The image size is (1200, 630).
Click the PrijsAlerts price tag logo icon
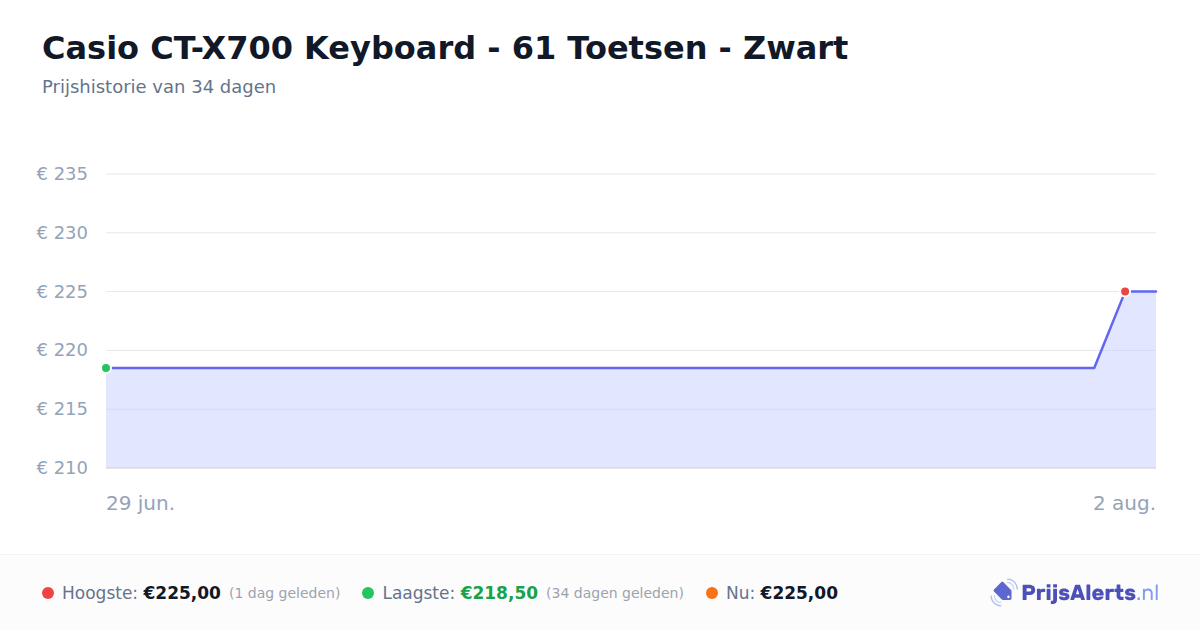click(1003, 593)
